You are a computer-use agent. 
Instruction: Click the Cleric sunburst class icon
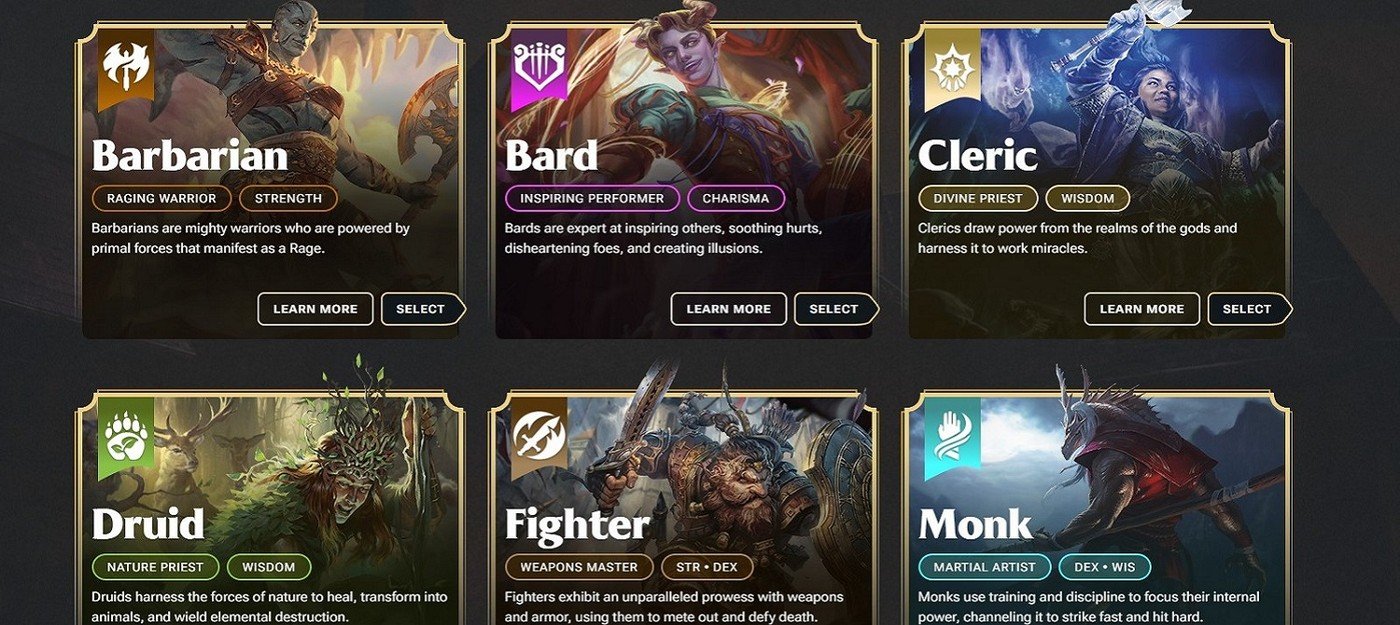point(952,68)
